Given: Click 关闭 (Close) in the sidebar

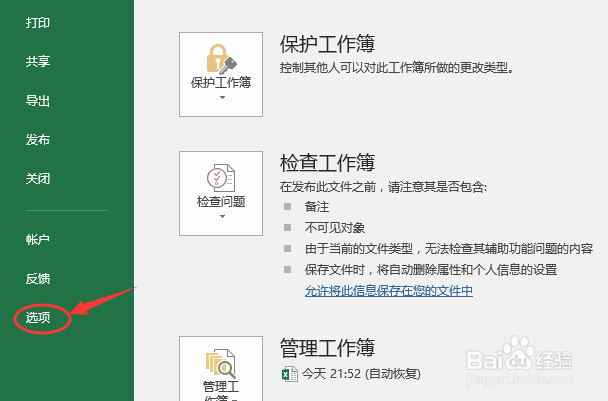Looking at the screenshot, I should tap(38, 179).
